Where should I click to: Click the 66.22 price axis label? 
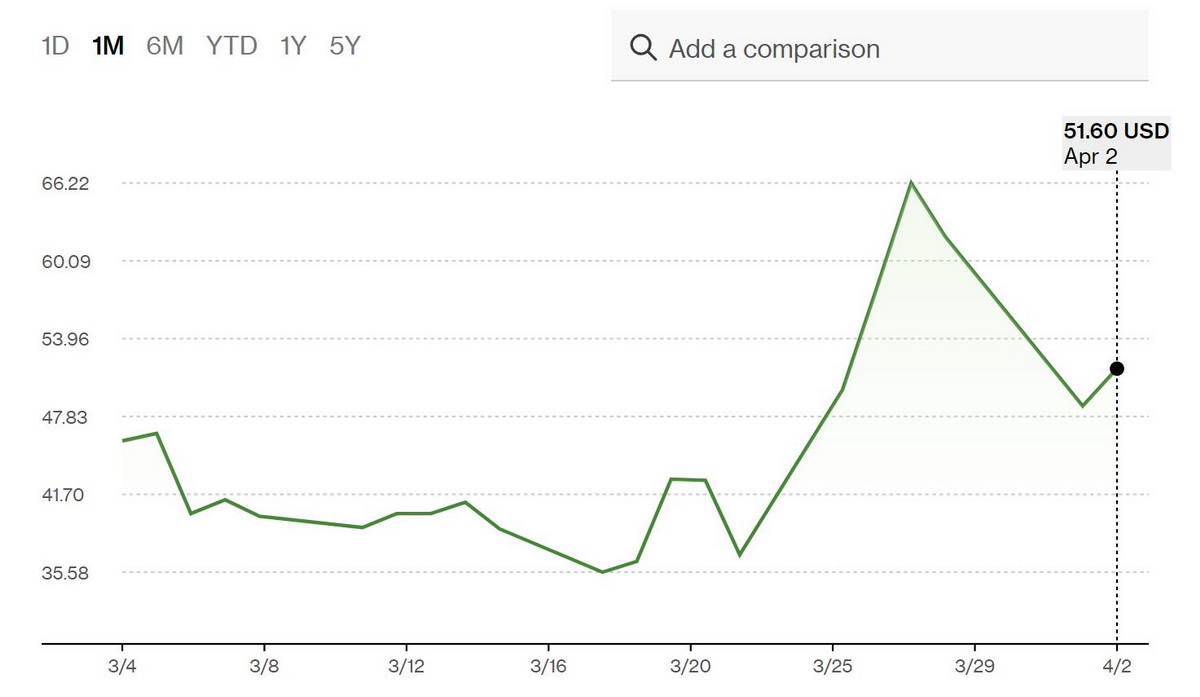tap(67, 183)
